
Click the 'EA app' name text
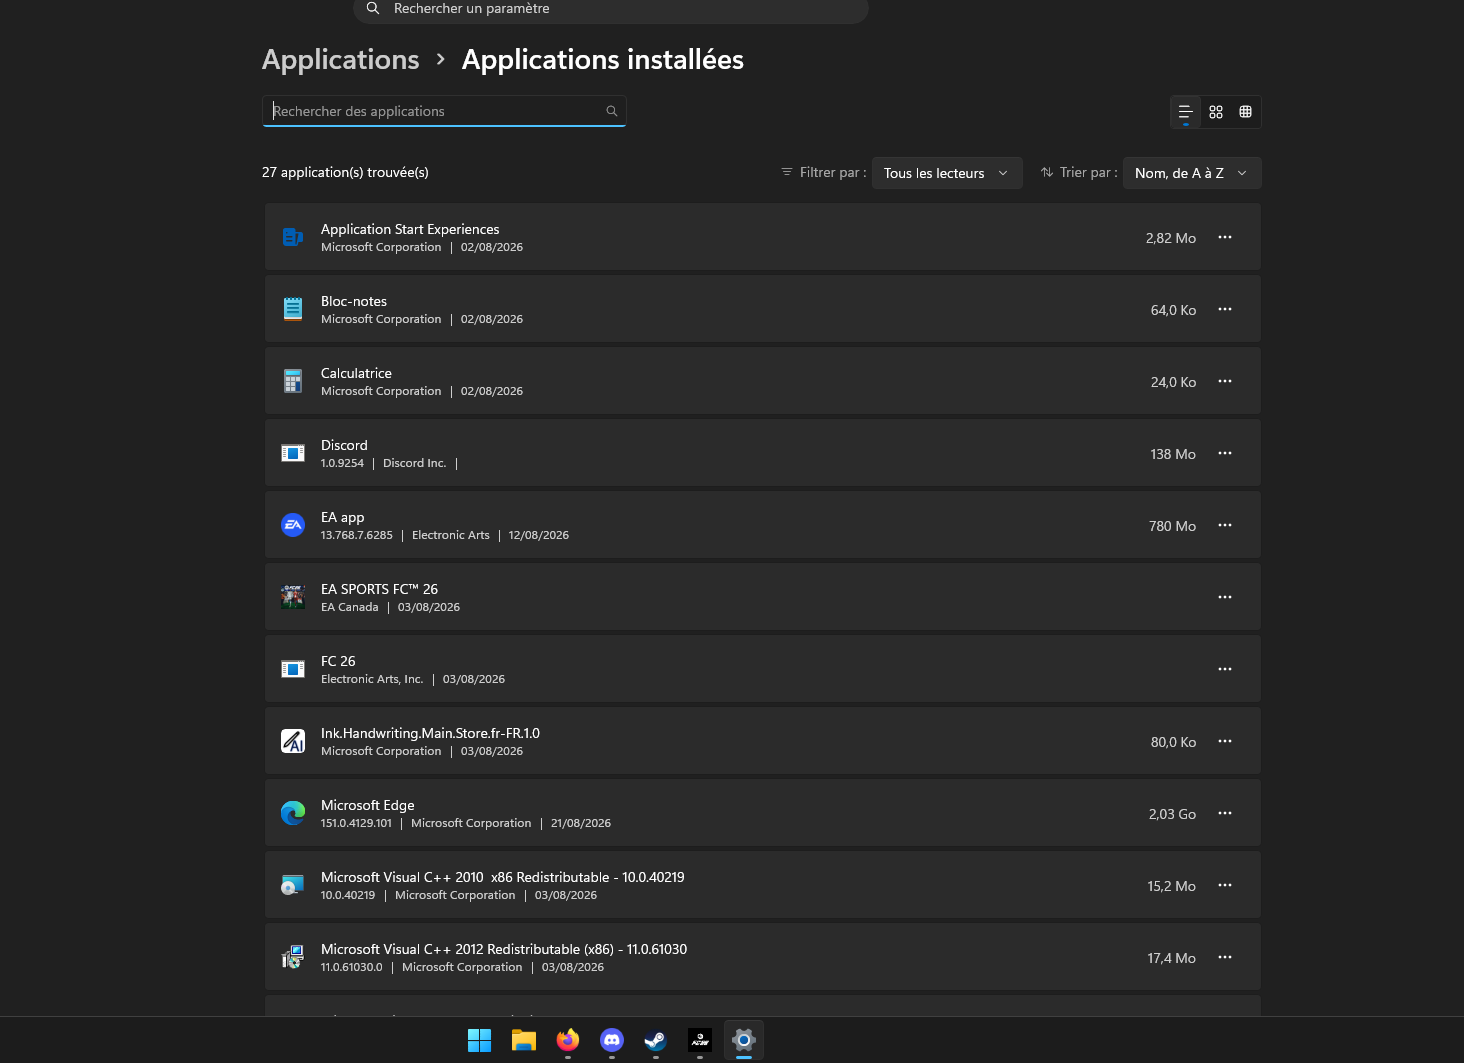343,518
